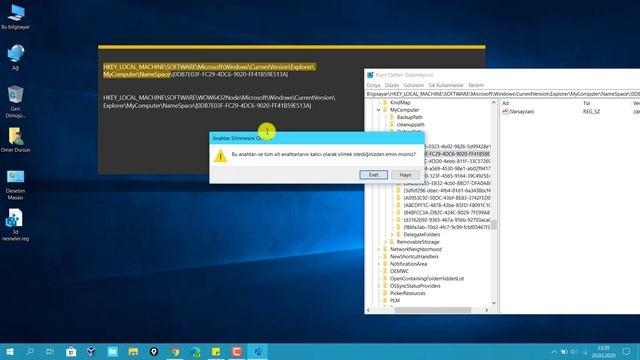Image resolution: width=640 pixels, height=360 pixels.
Task: Click the KindMap folder icon in tree
Action: click(385, 102)
